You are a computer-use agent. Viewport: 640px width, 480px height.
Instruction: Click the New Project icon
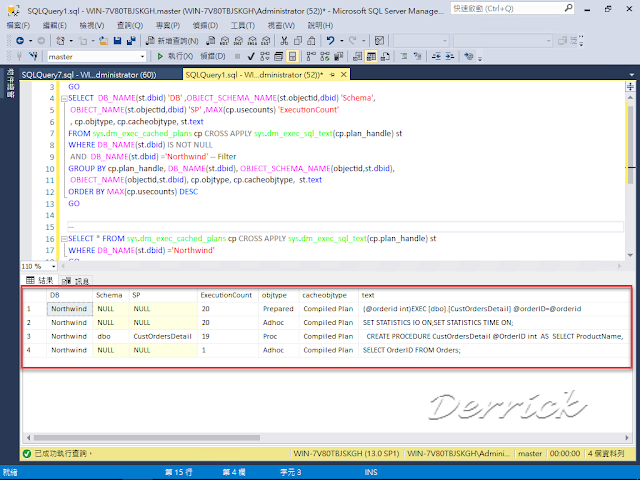(x=60, y=40)
